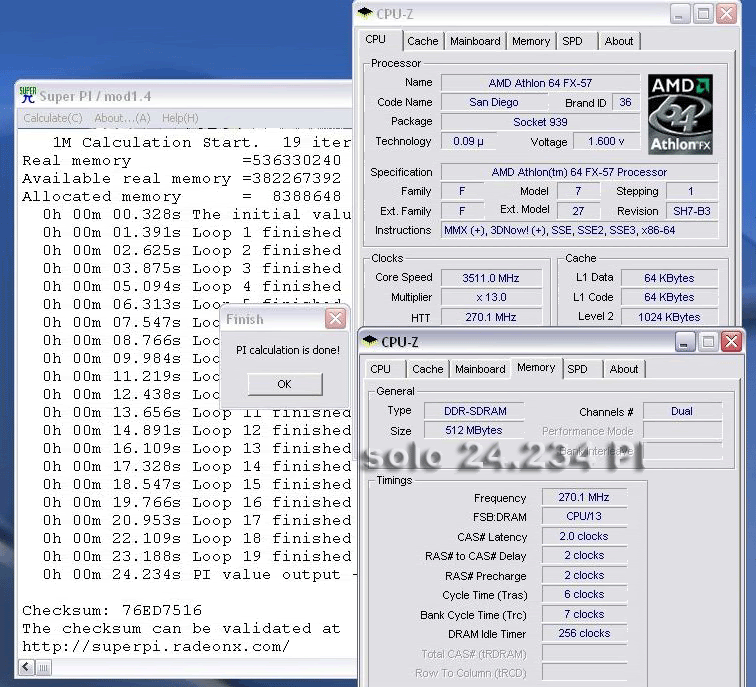Switch to Memory tab in upper CPU-Z window
The width and height of the screenshot is (756, 687).
pyautogui.click(x=531, y=41)
